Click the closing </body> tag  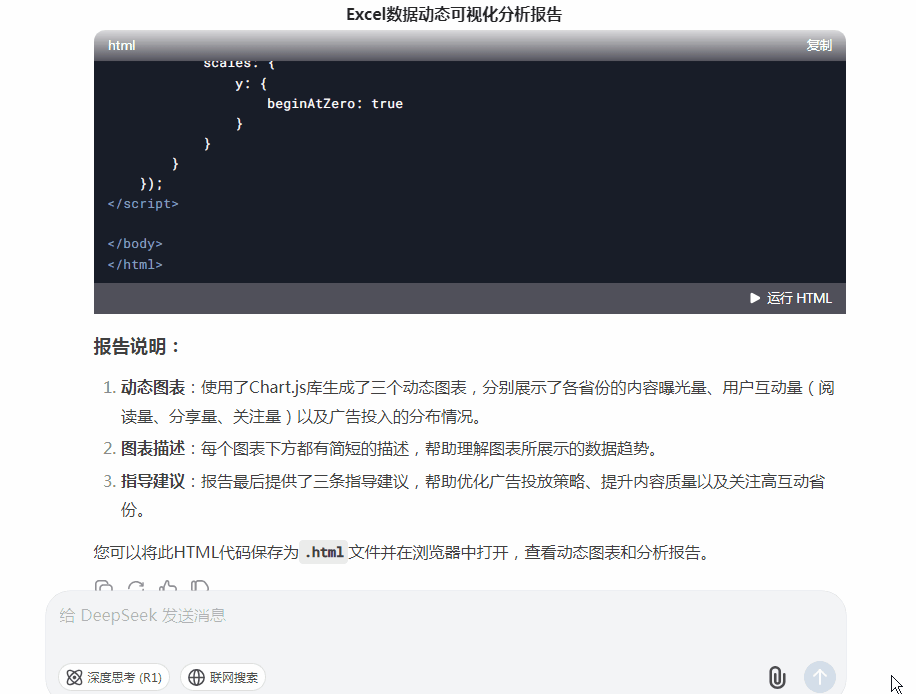135,244
